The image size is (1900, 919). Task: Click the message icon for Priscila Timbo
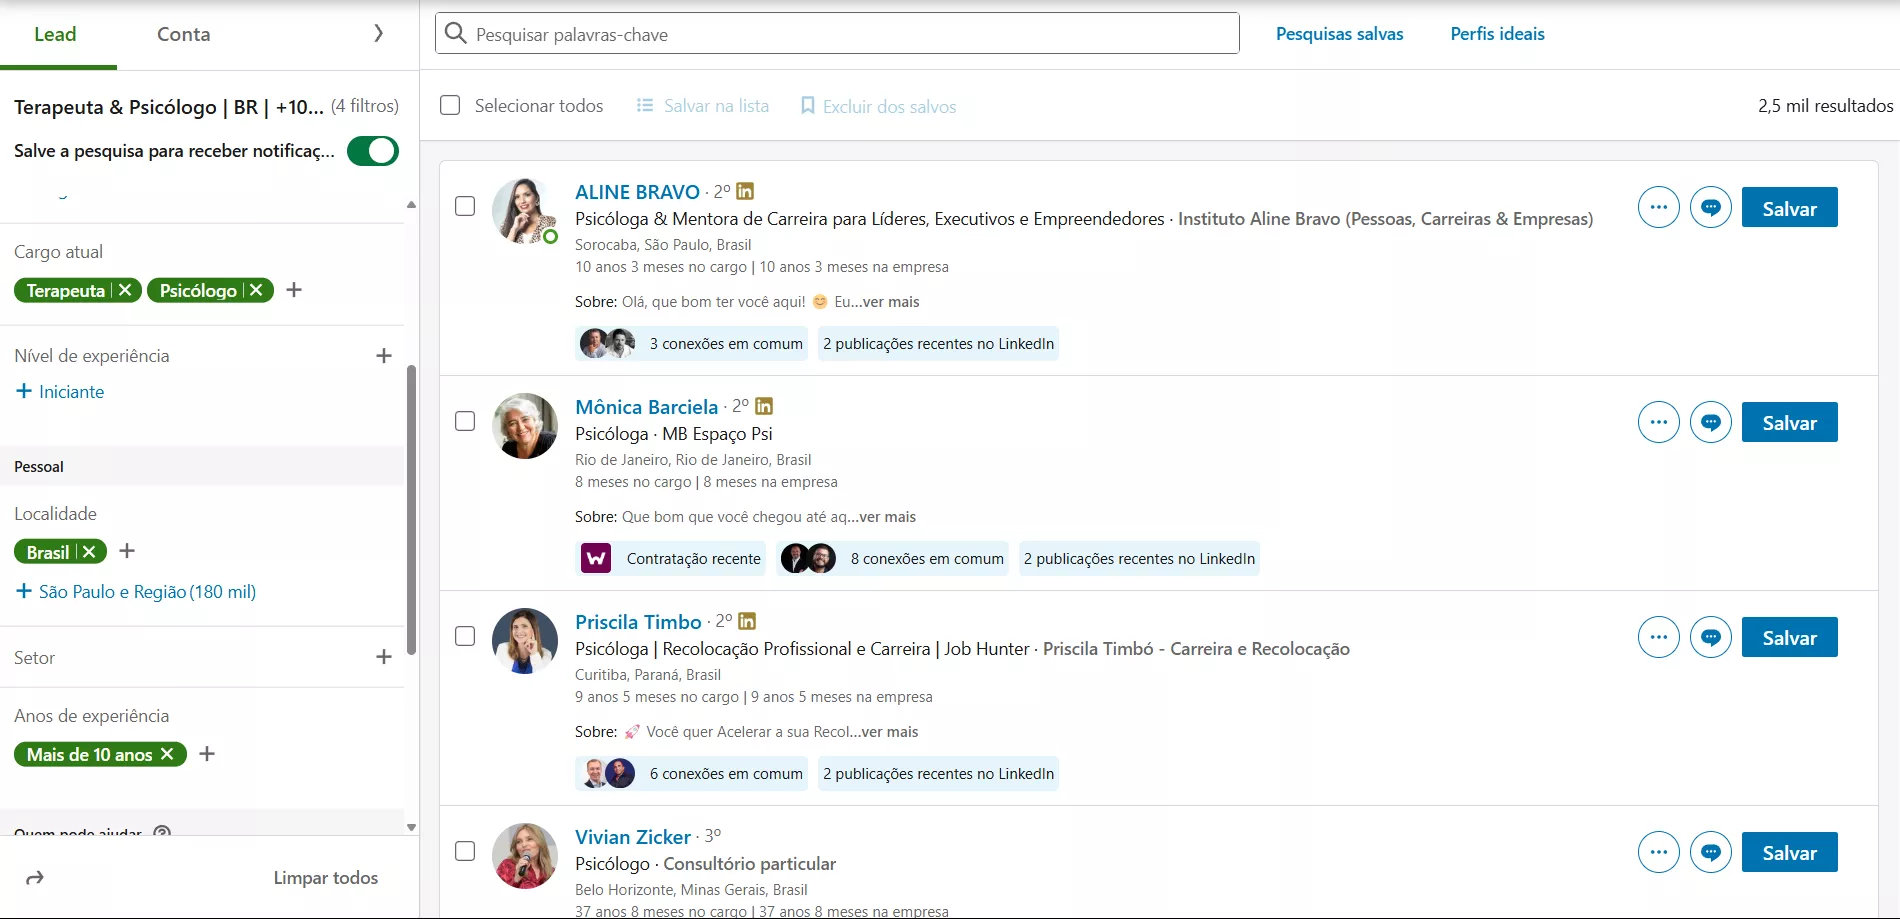pos(1710,638)
